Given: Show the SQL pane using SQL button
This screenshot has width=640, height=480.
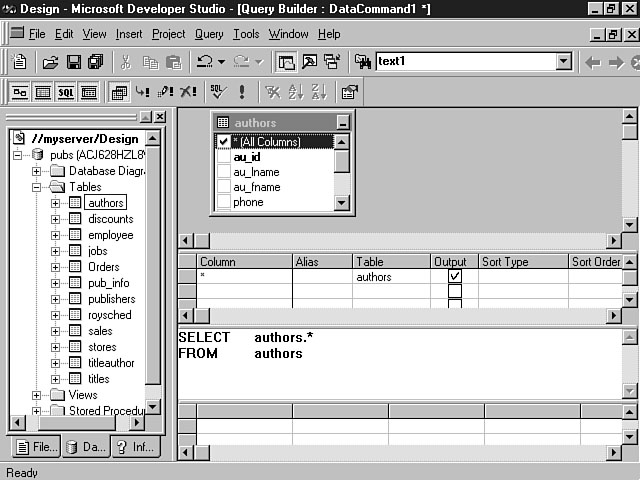Looking at the screenshot, I should (x=66, y=92).
